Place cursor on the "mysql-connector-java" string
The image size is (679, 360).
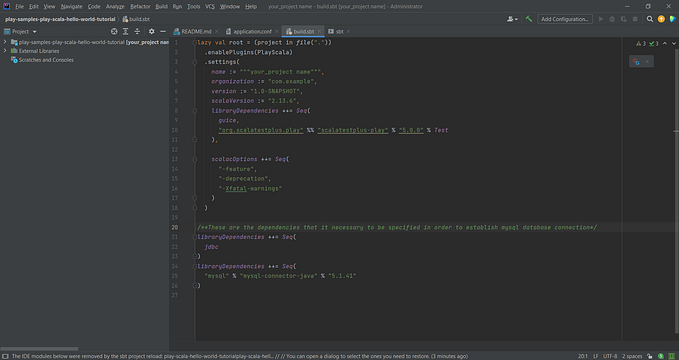pos(278,276)
